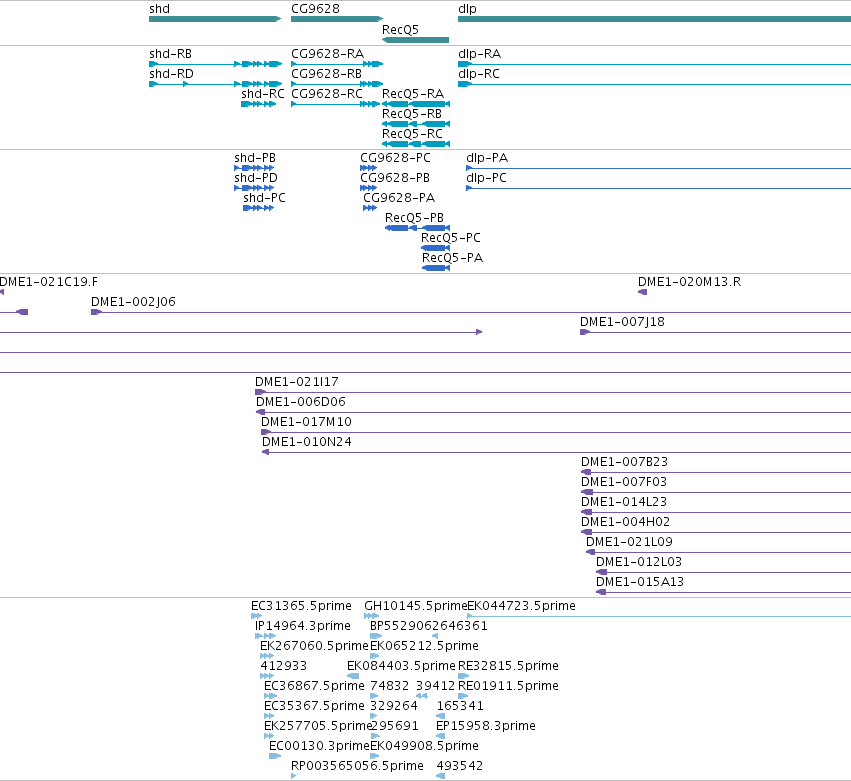Click the DME1-012L03 clone label
Image resolution: width=851 pixels, height=781 pixels.
point(639,563)
